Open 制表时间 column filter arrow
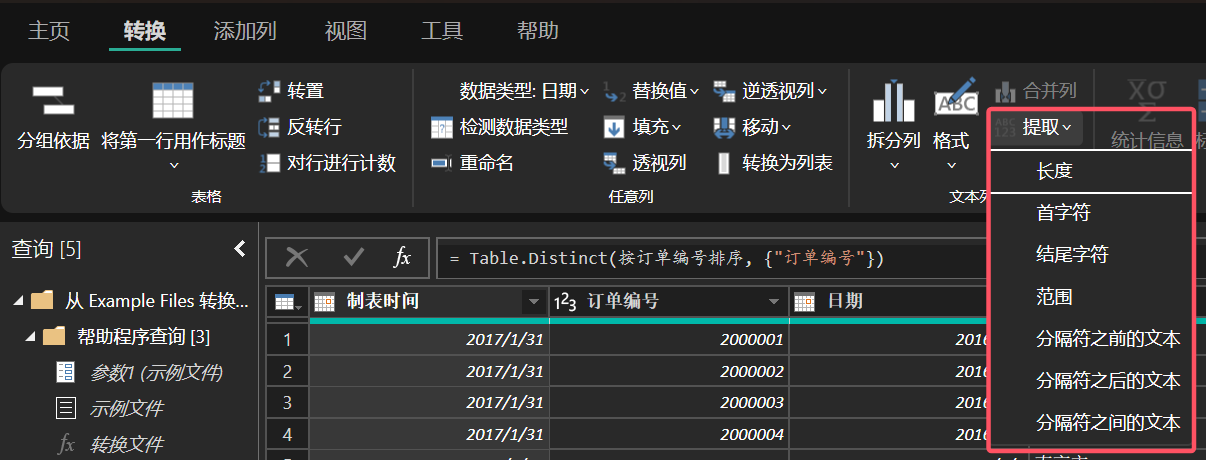Viewport: 1206px width, 460px height. pos(531,302)
